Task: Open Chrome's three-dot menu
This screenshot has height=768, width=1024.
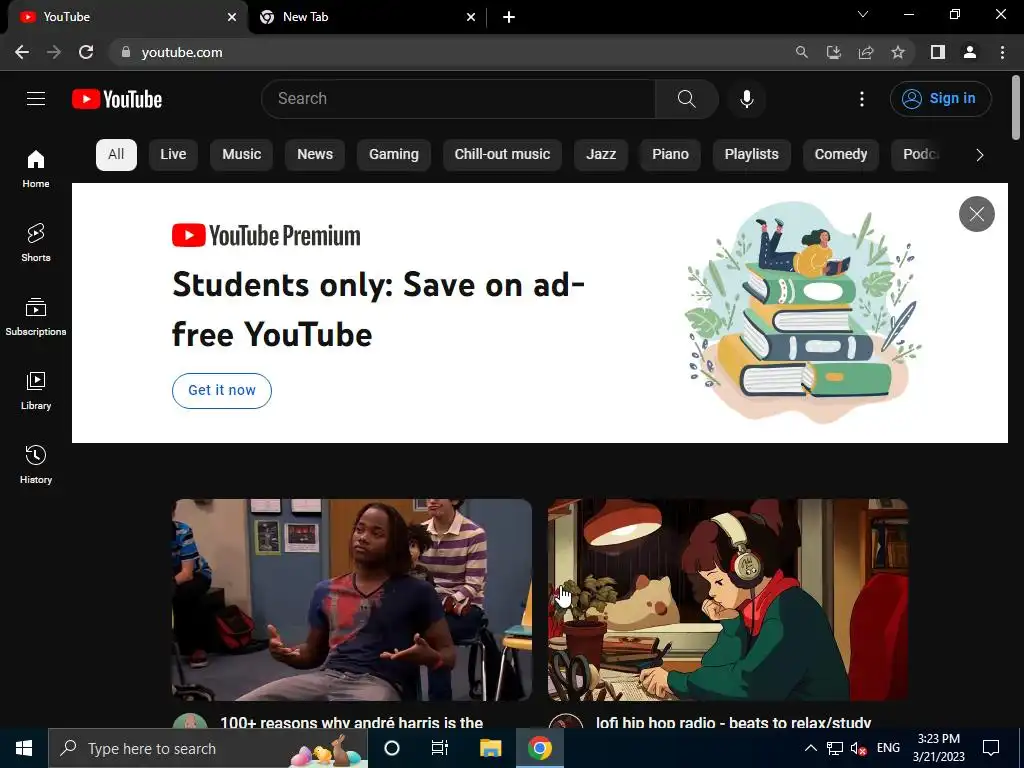Action: [x=1002, y=52]
